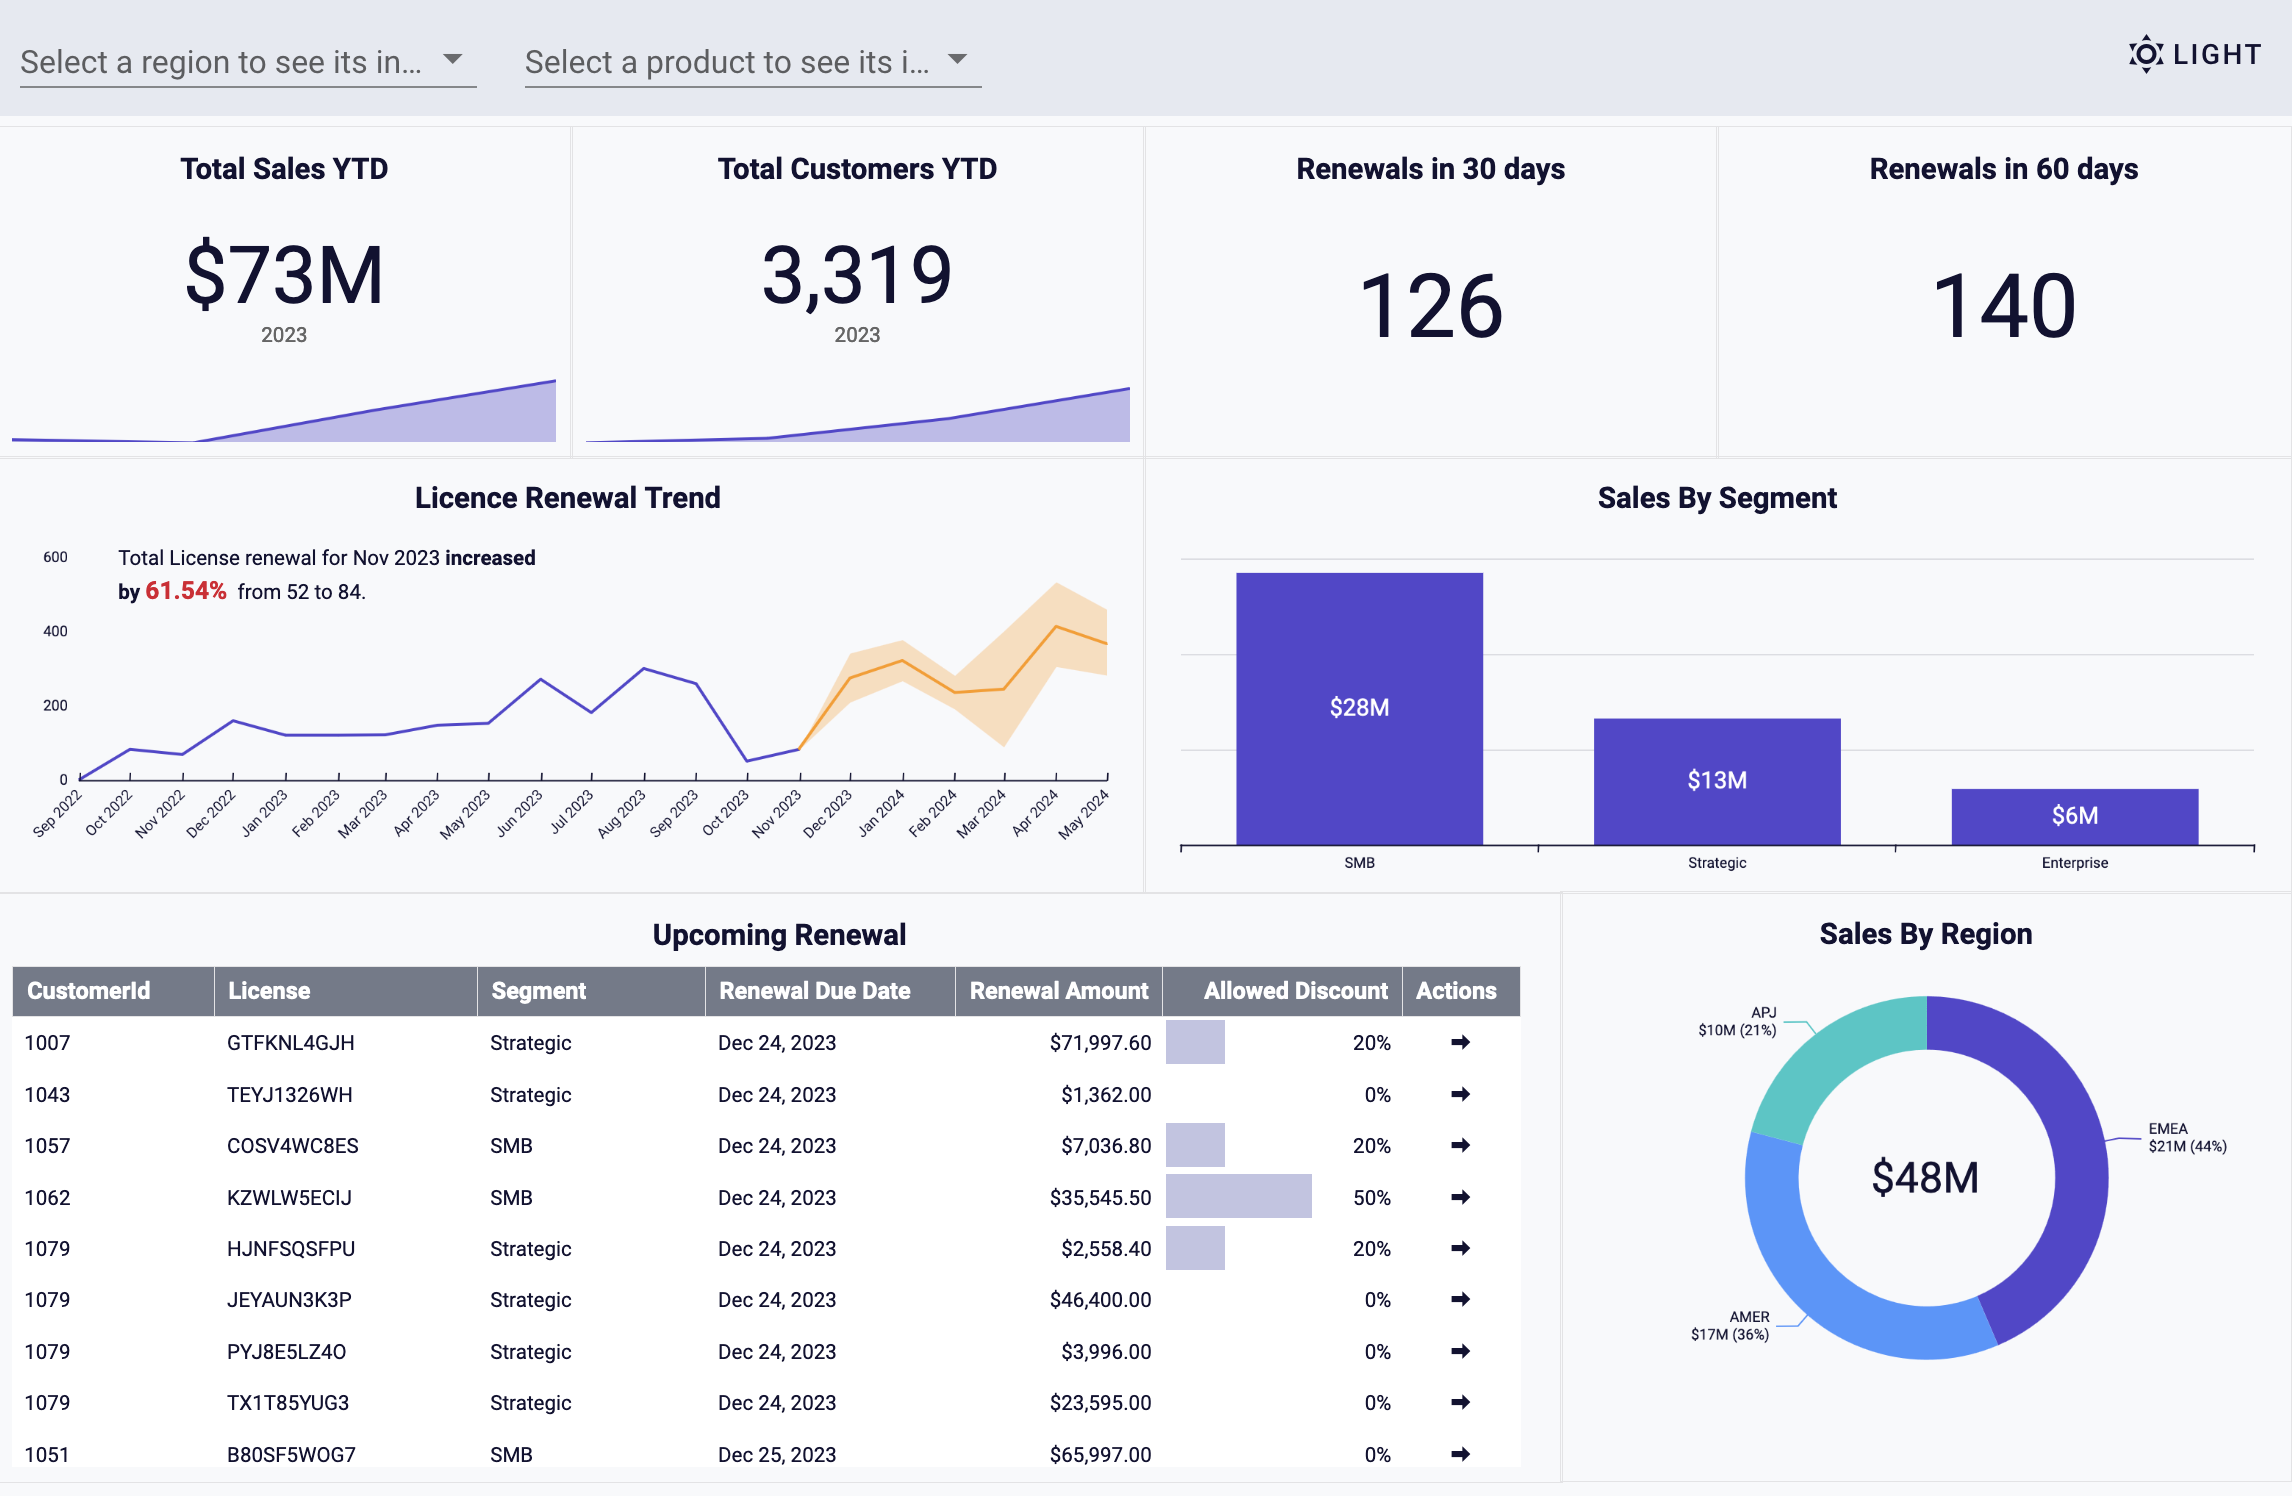Click the arrow action for license KZWLW5ECIJ
This screenshot has width=2292, height=1496.
pyautogui.click(x=1460, y=1197)
